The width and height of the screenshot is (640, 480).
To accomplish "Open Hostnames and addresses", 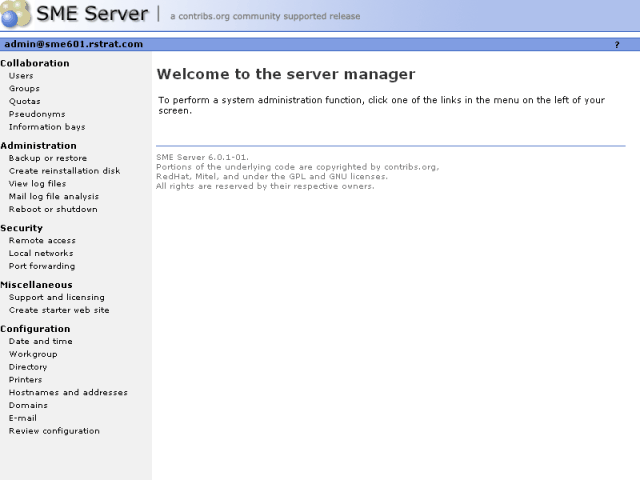I will pos(68,392).
